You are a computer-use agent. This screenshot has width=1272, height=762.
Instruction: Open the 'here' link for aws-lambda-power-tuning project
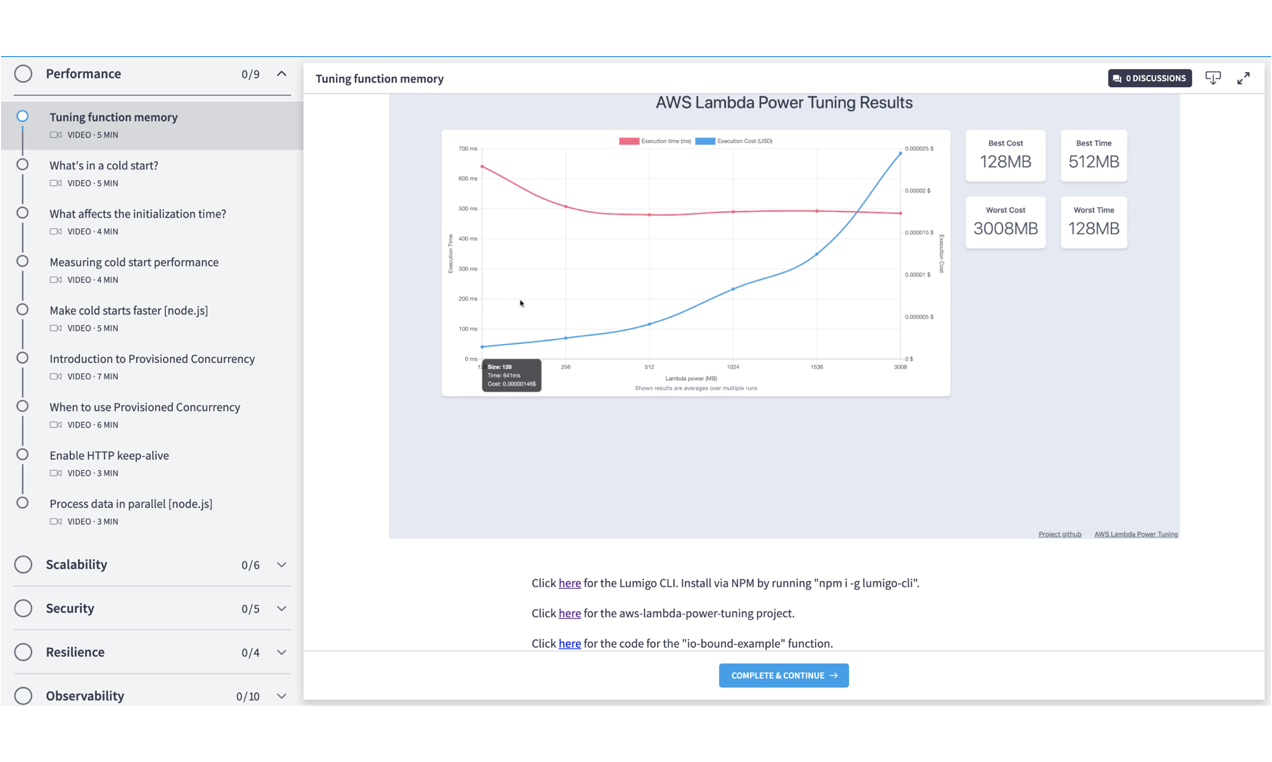coord(570,613)
